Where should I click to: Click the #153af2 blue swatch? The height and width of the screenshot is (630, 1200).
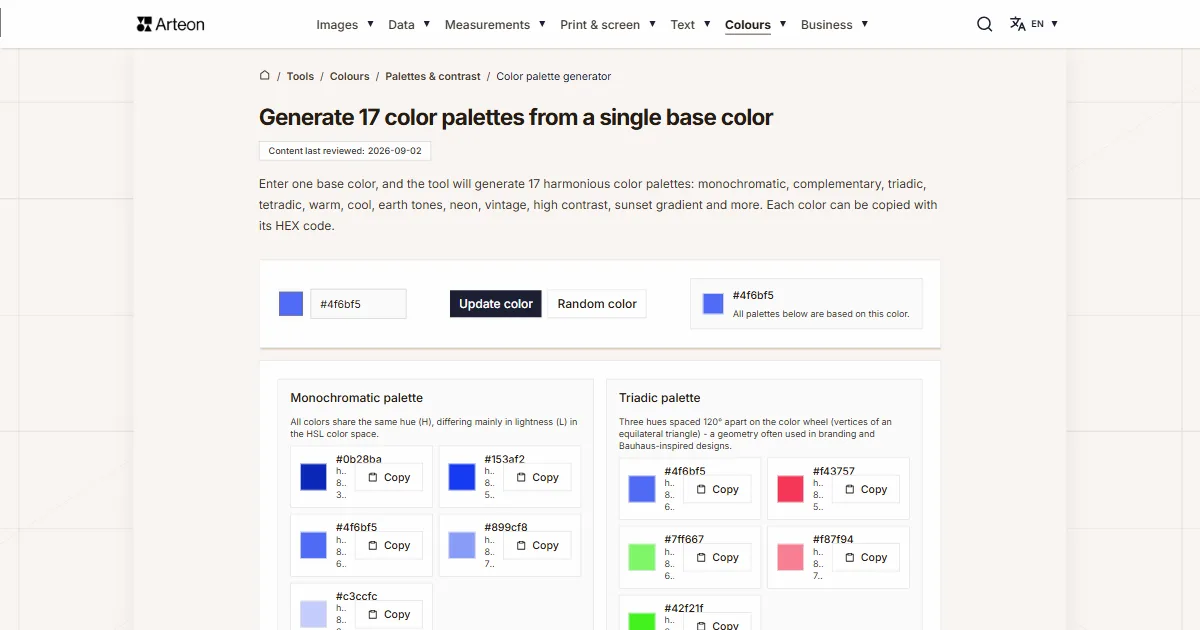[x=462, y=477]
